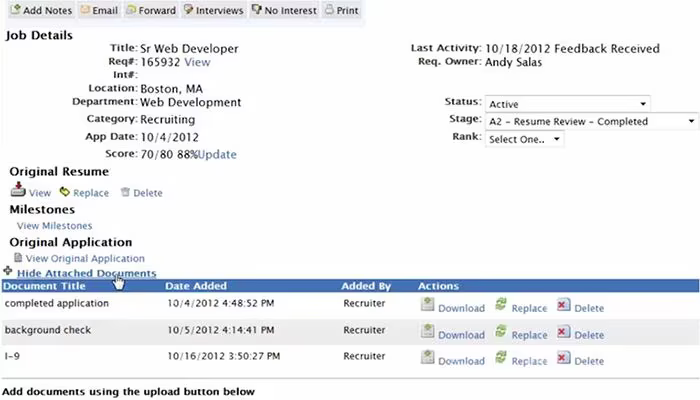The height and width of the screenshot is (400, 700).
Task: Click the View Original Application document icon
Action: pyautogui.click(x=18, y=258)
